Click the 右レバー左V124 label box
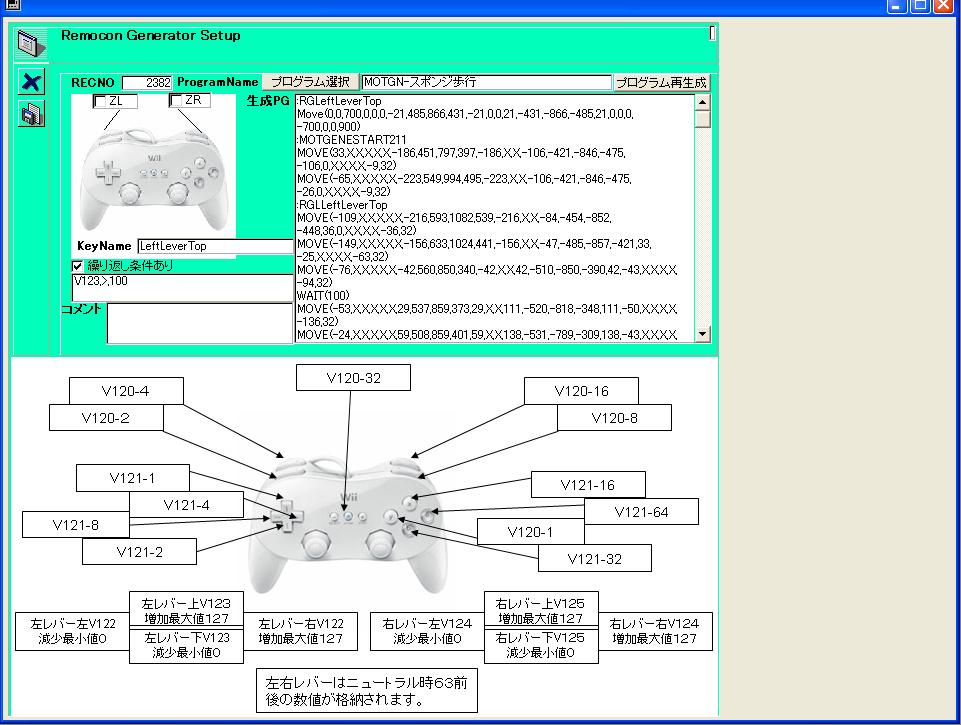961x725 pixels. pos(427,631)
